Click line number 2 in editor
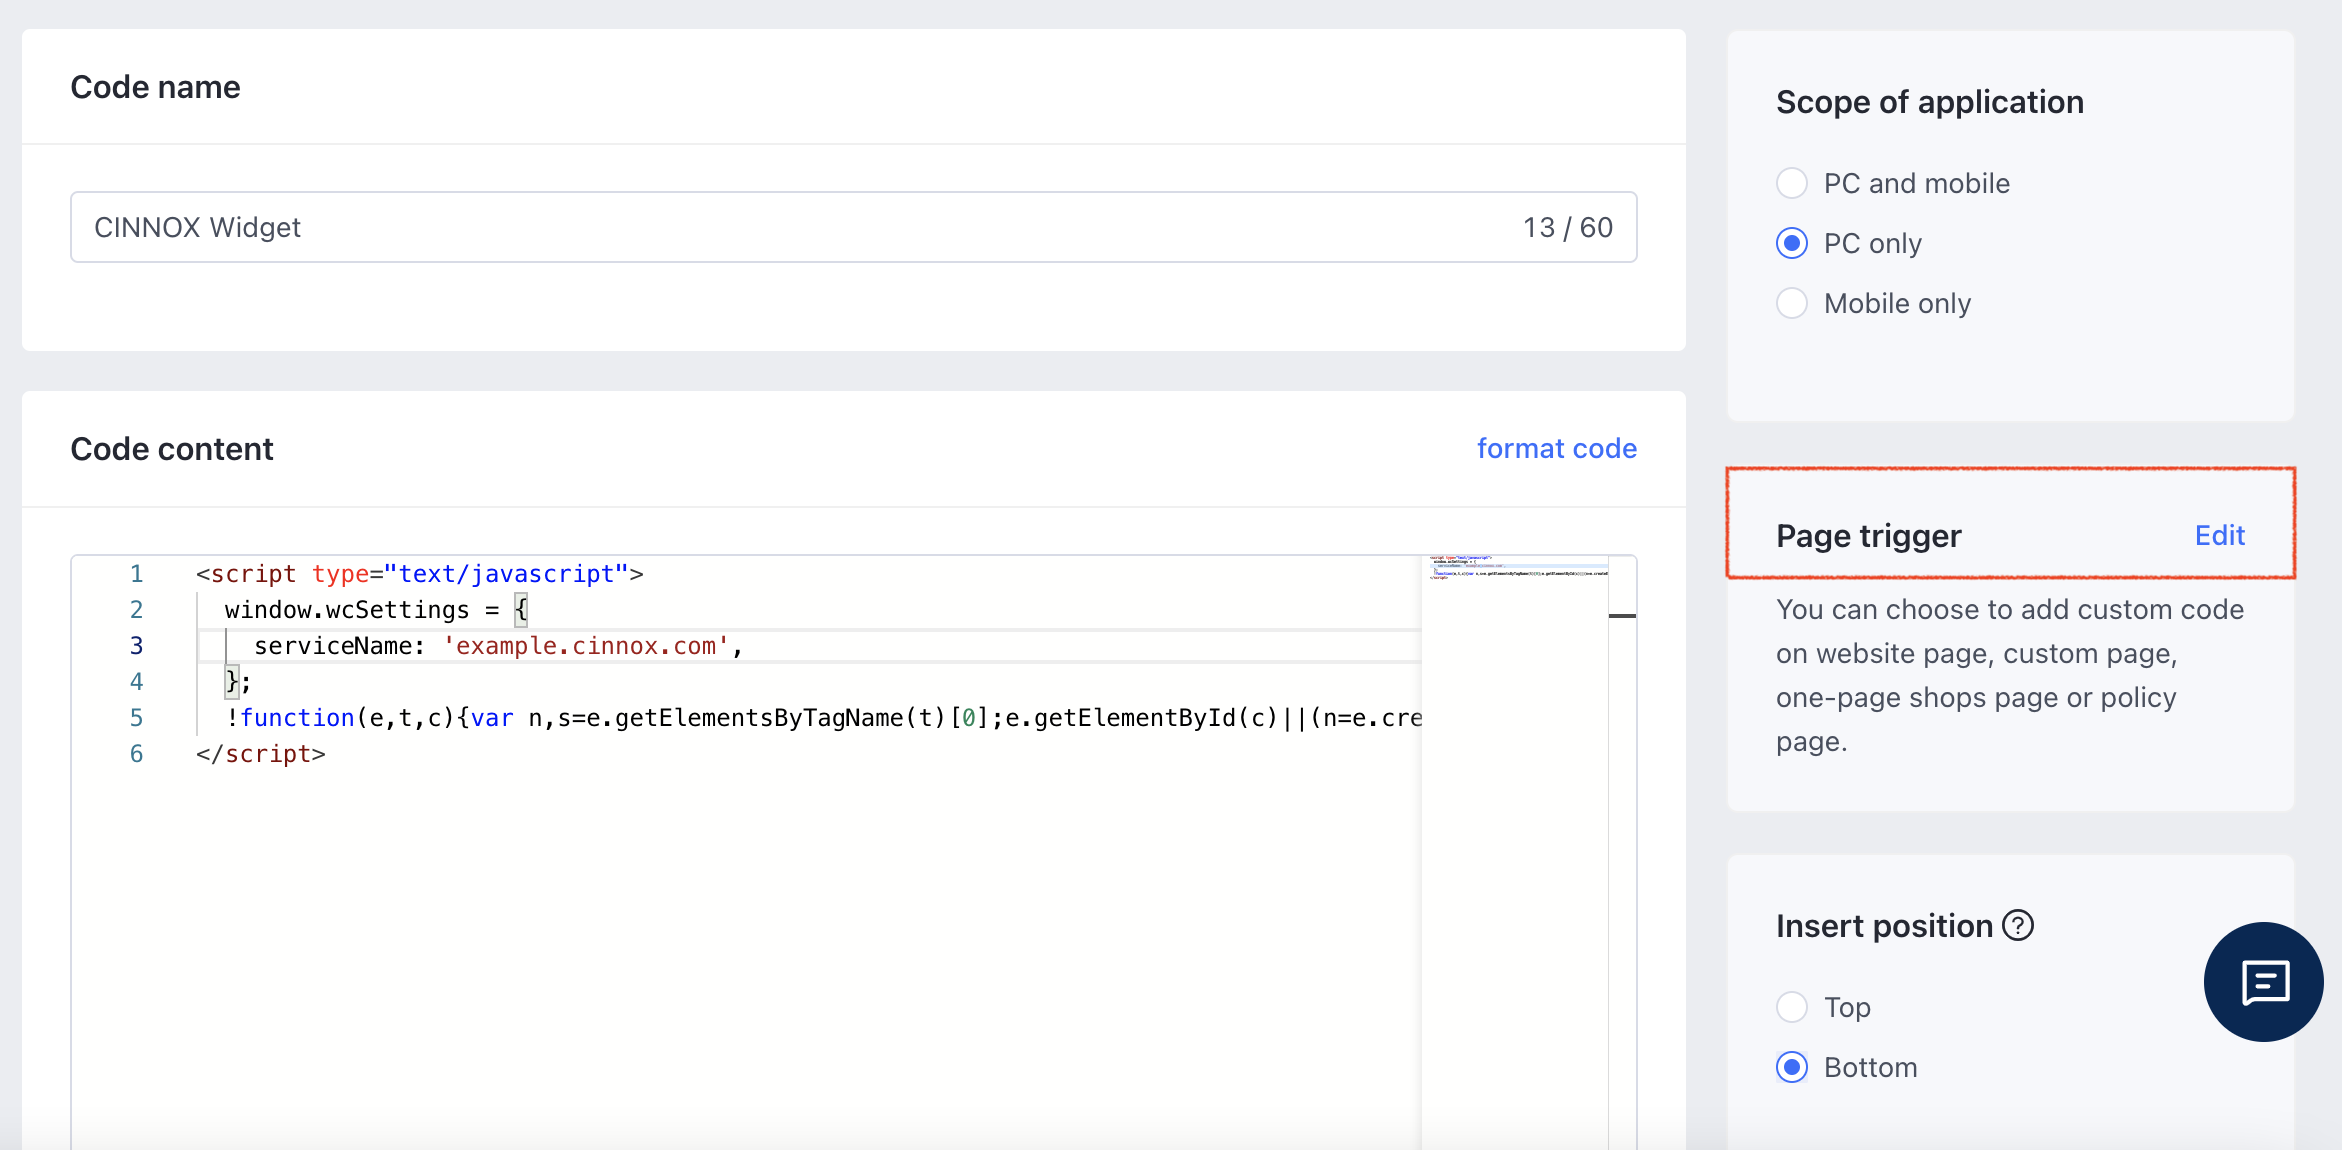 tap(136, 610)
